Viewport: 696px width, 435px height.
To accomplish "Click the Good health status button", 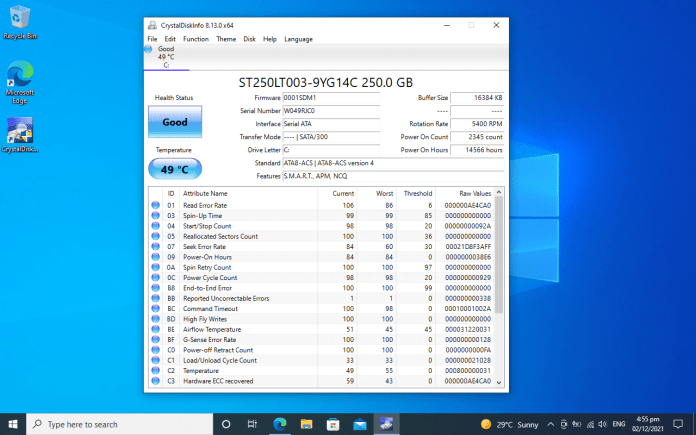I will pos(175,121).
